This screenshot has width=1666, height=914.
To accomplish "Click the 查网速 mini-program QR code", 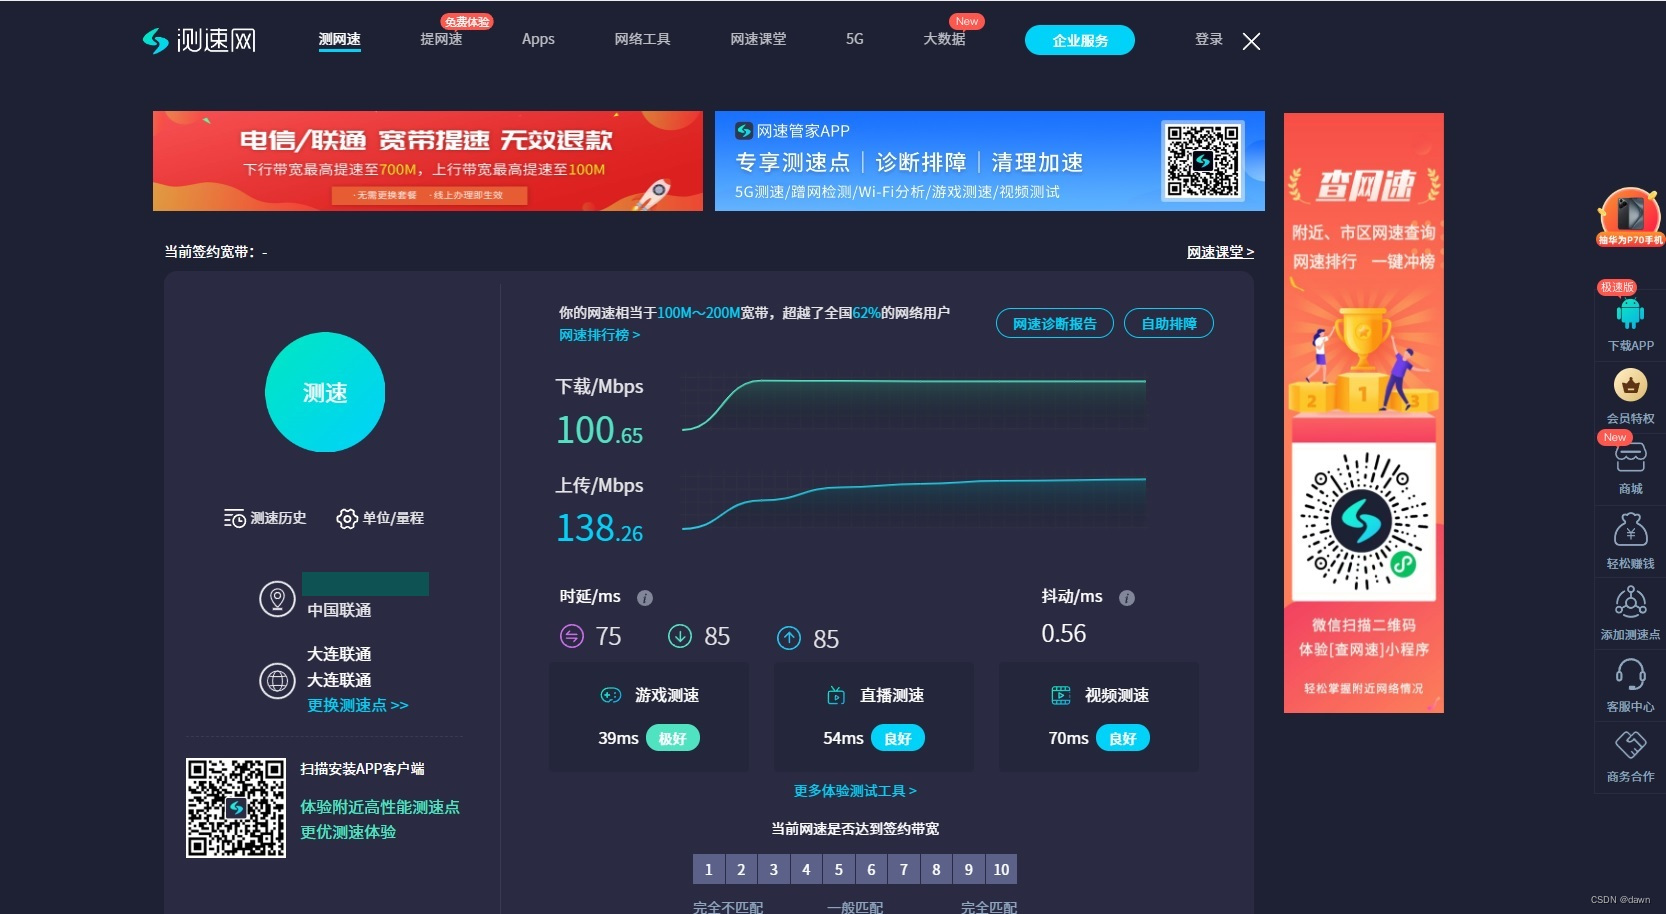I will click(1364, 521).
